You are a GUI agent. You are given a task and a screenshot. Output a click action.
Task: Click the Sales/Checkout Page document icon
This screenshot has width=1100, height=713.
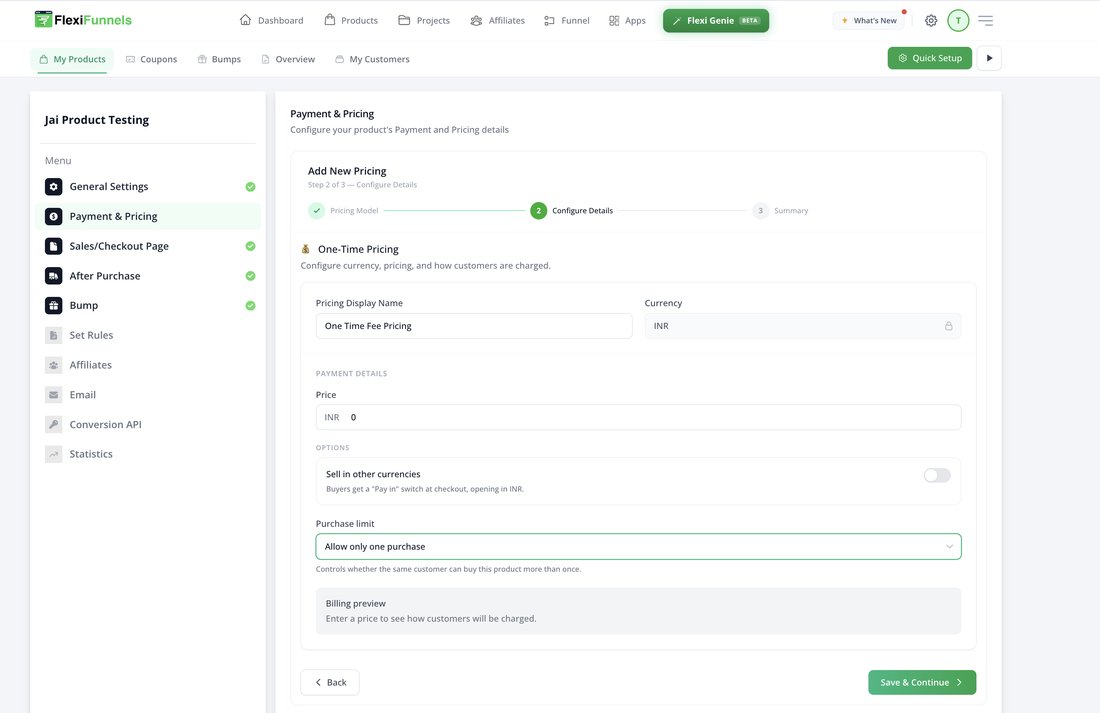click(53, 246)
